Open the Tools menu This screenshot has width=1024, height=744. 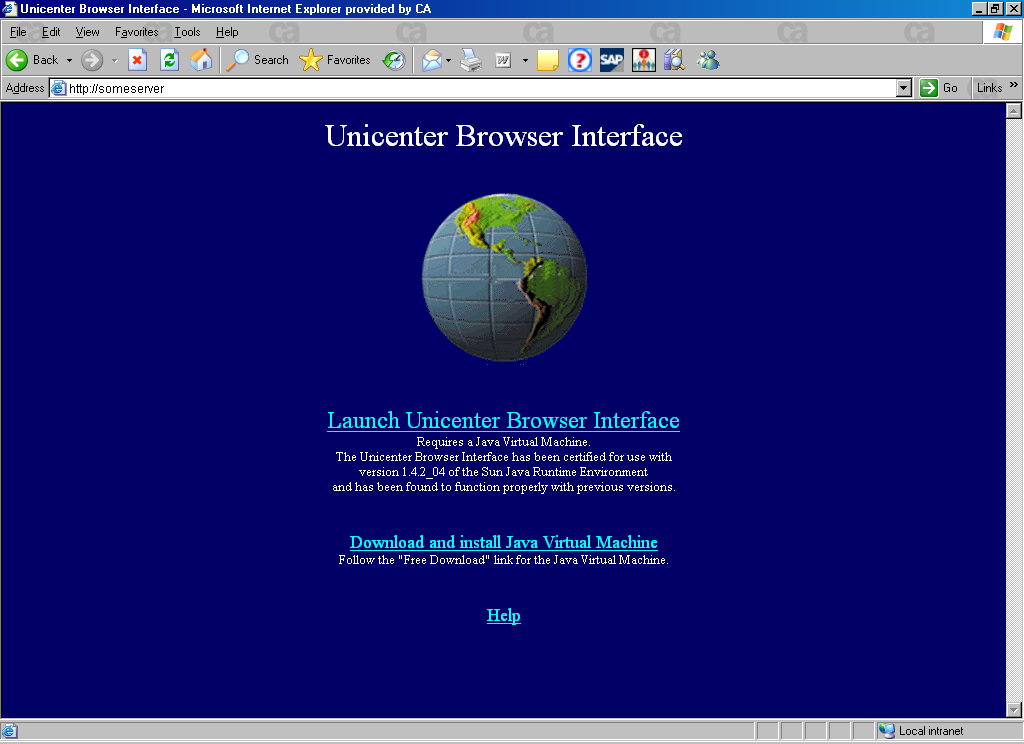click(x=187, y=32)
